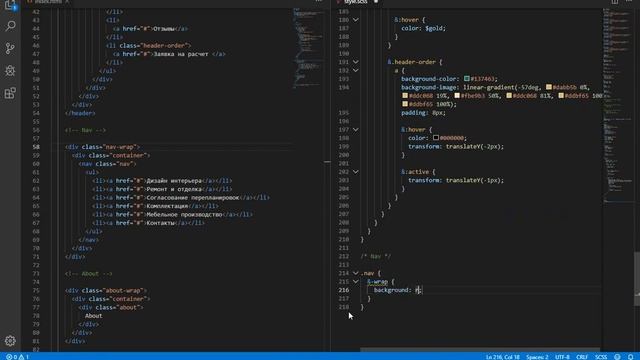This screenshot has width=640, height=360.
Task: Open color picker for #137463 swatch
Action: coord(467,78)
